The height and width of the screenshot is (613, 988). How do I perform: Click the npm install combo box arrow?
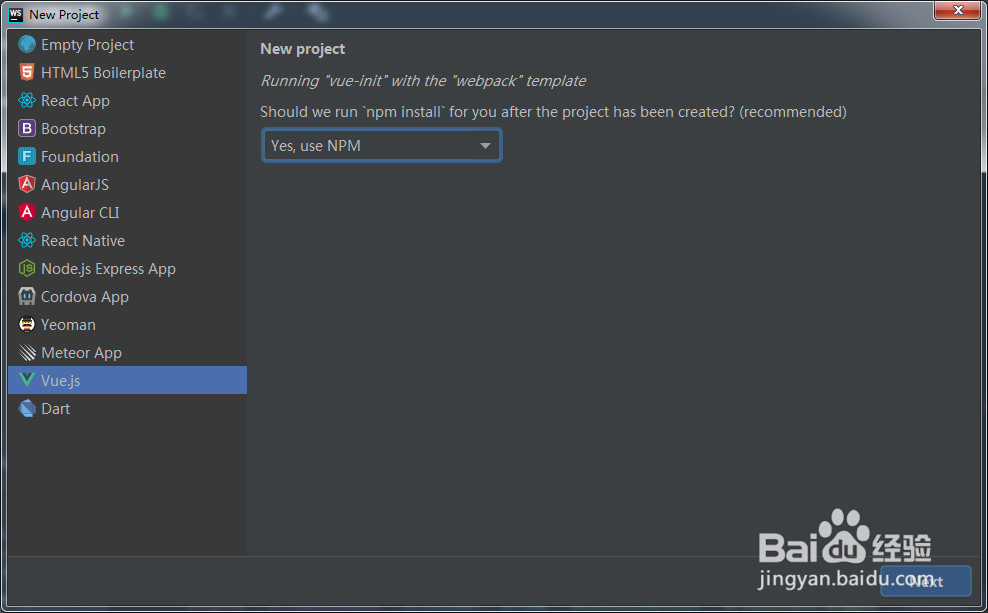tap(485, 146)
